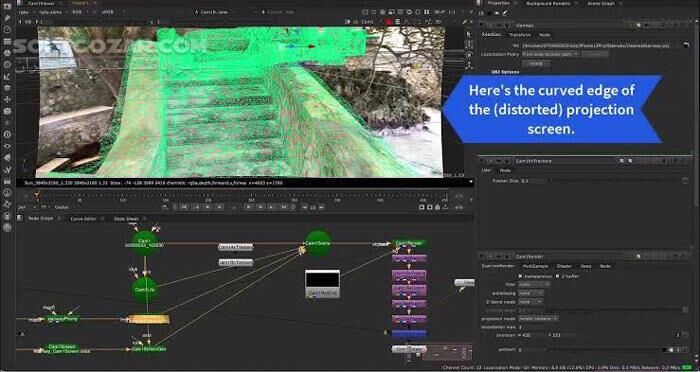700x372 pixels.
Task: Collapse the Cam1Render properties panel arrow
Action: click(x=482, y=256)
